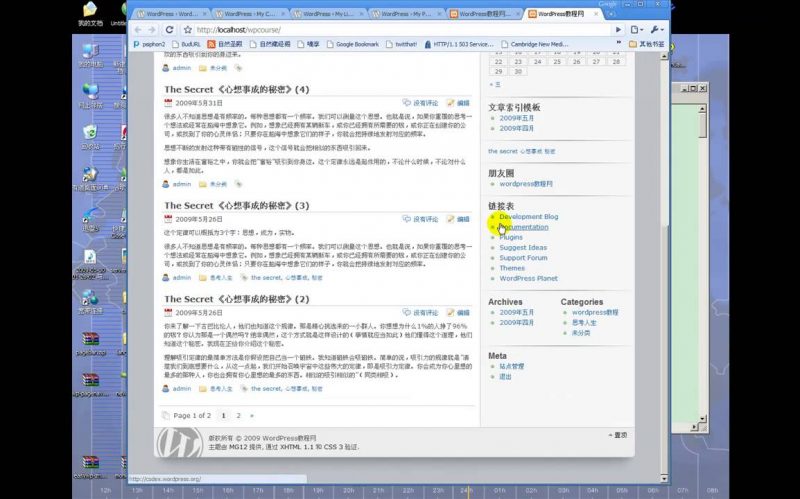
Task: Click the Suggest Ideas sidebar link
Action: (x=523, y=247)
